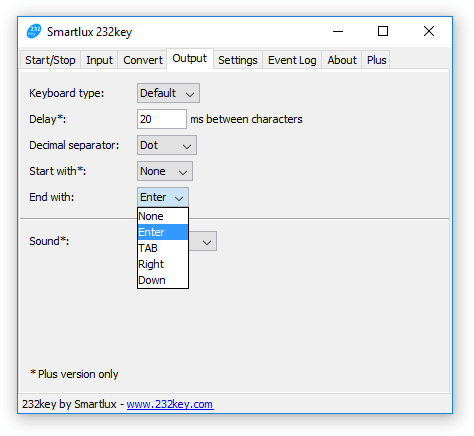Minimize the Smartlux 232key window
This screenshot has height=436, width=474.
pos(338,31)
